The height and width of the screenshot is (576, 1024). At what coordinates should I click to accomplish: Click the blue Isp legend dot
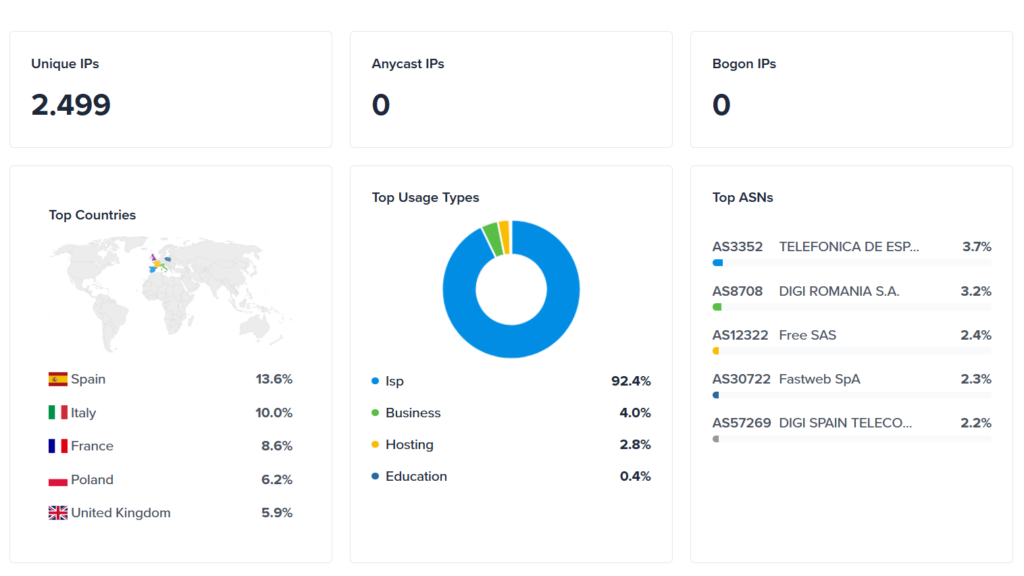click(x=375, y=381)
